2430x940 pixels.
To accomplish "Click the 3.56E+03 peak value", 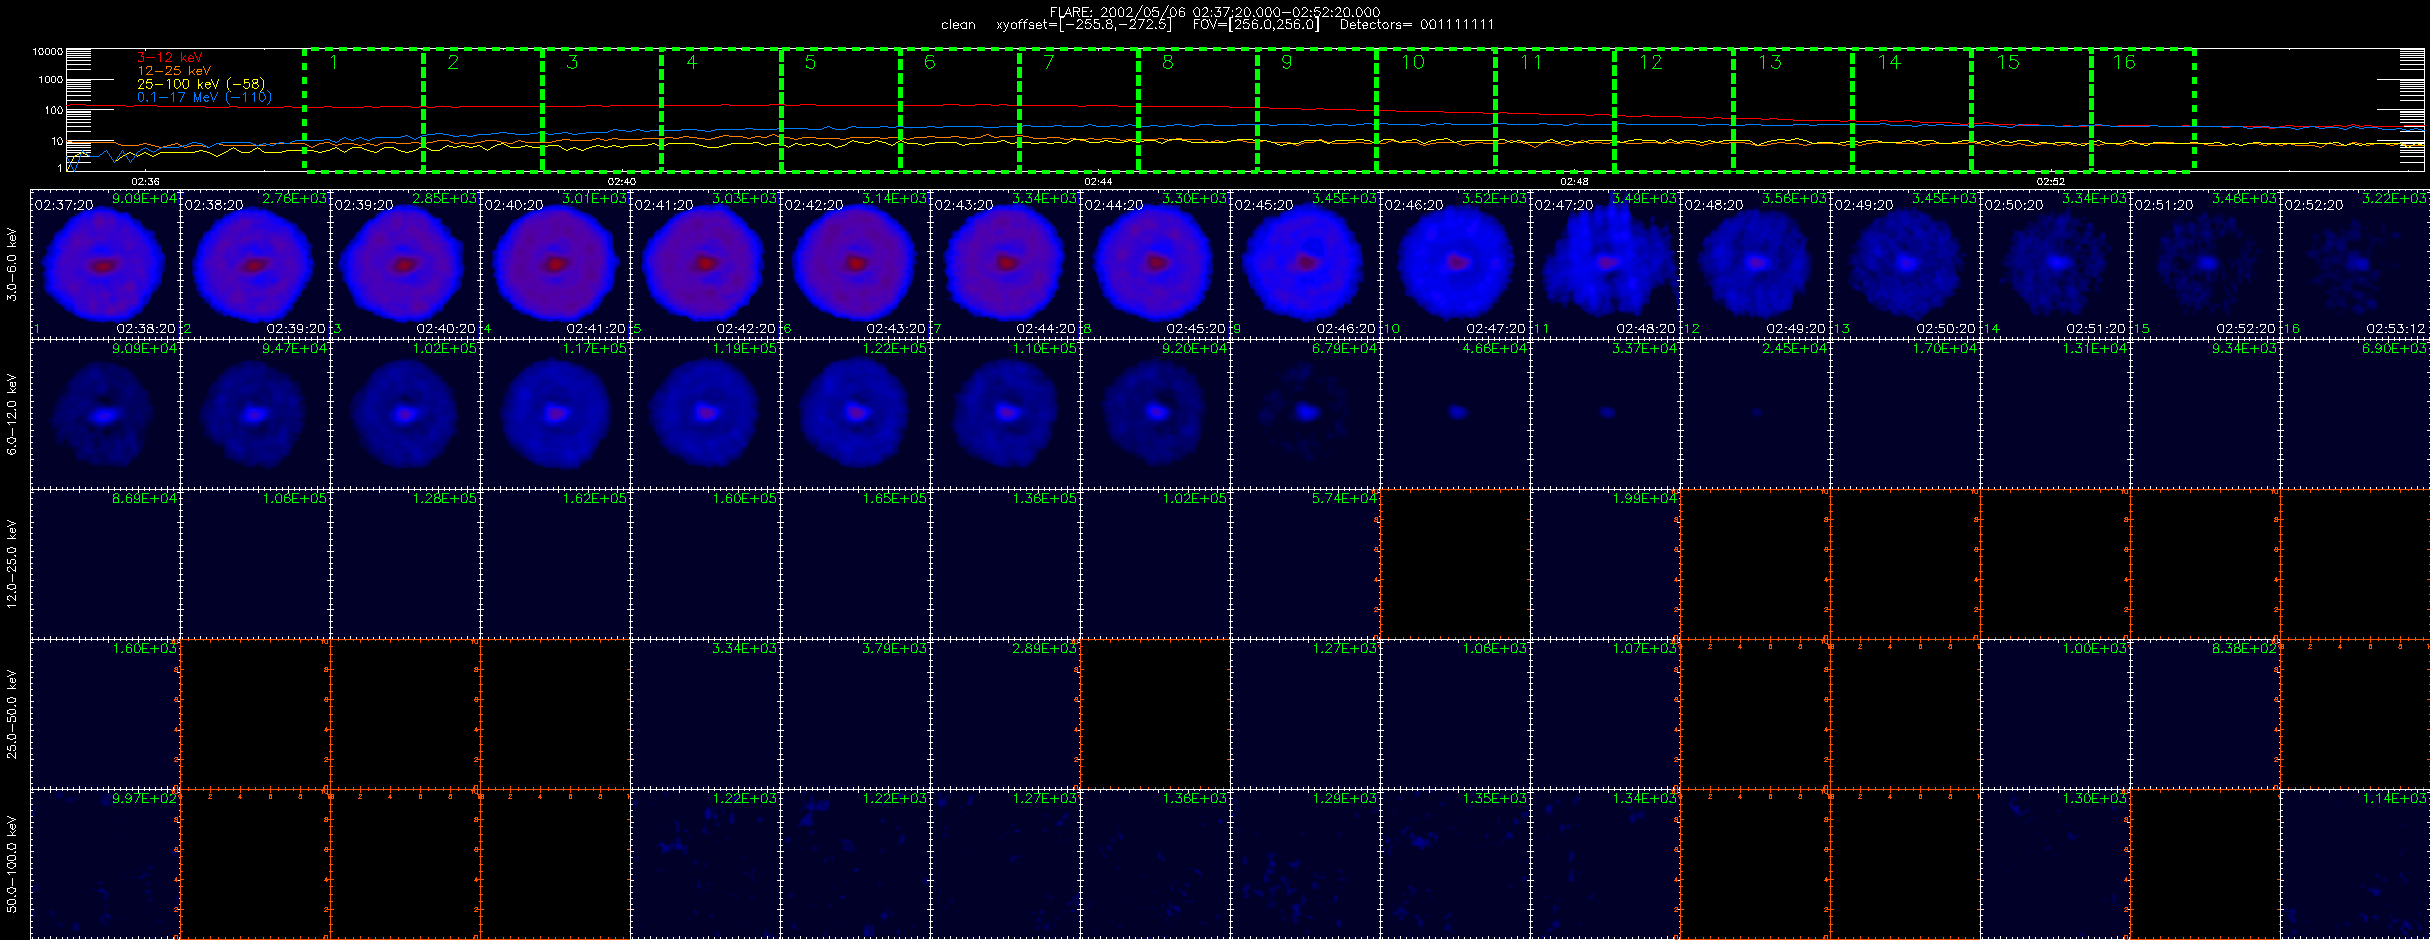I will (1794, 198).
